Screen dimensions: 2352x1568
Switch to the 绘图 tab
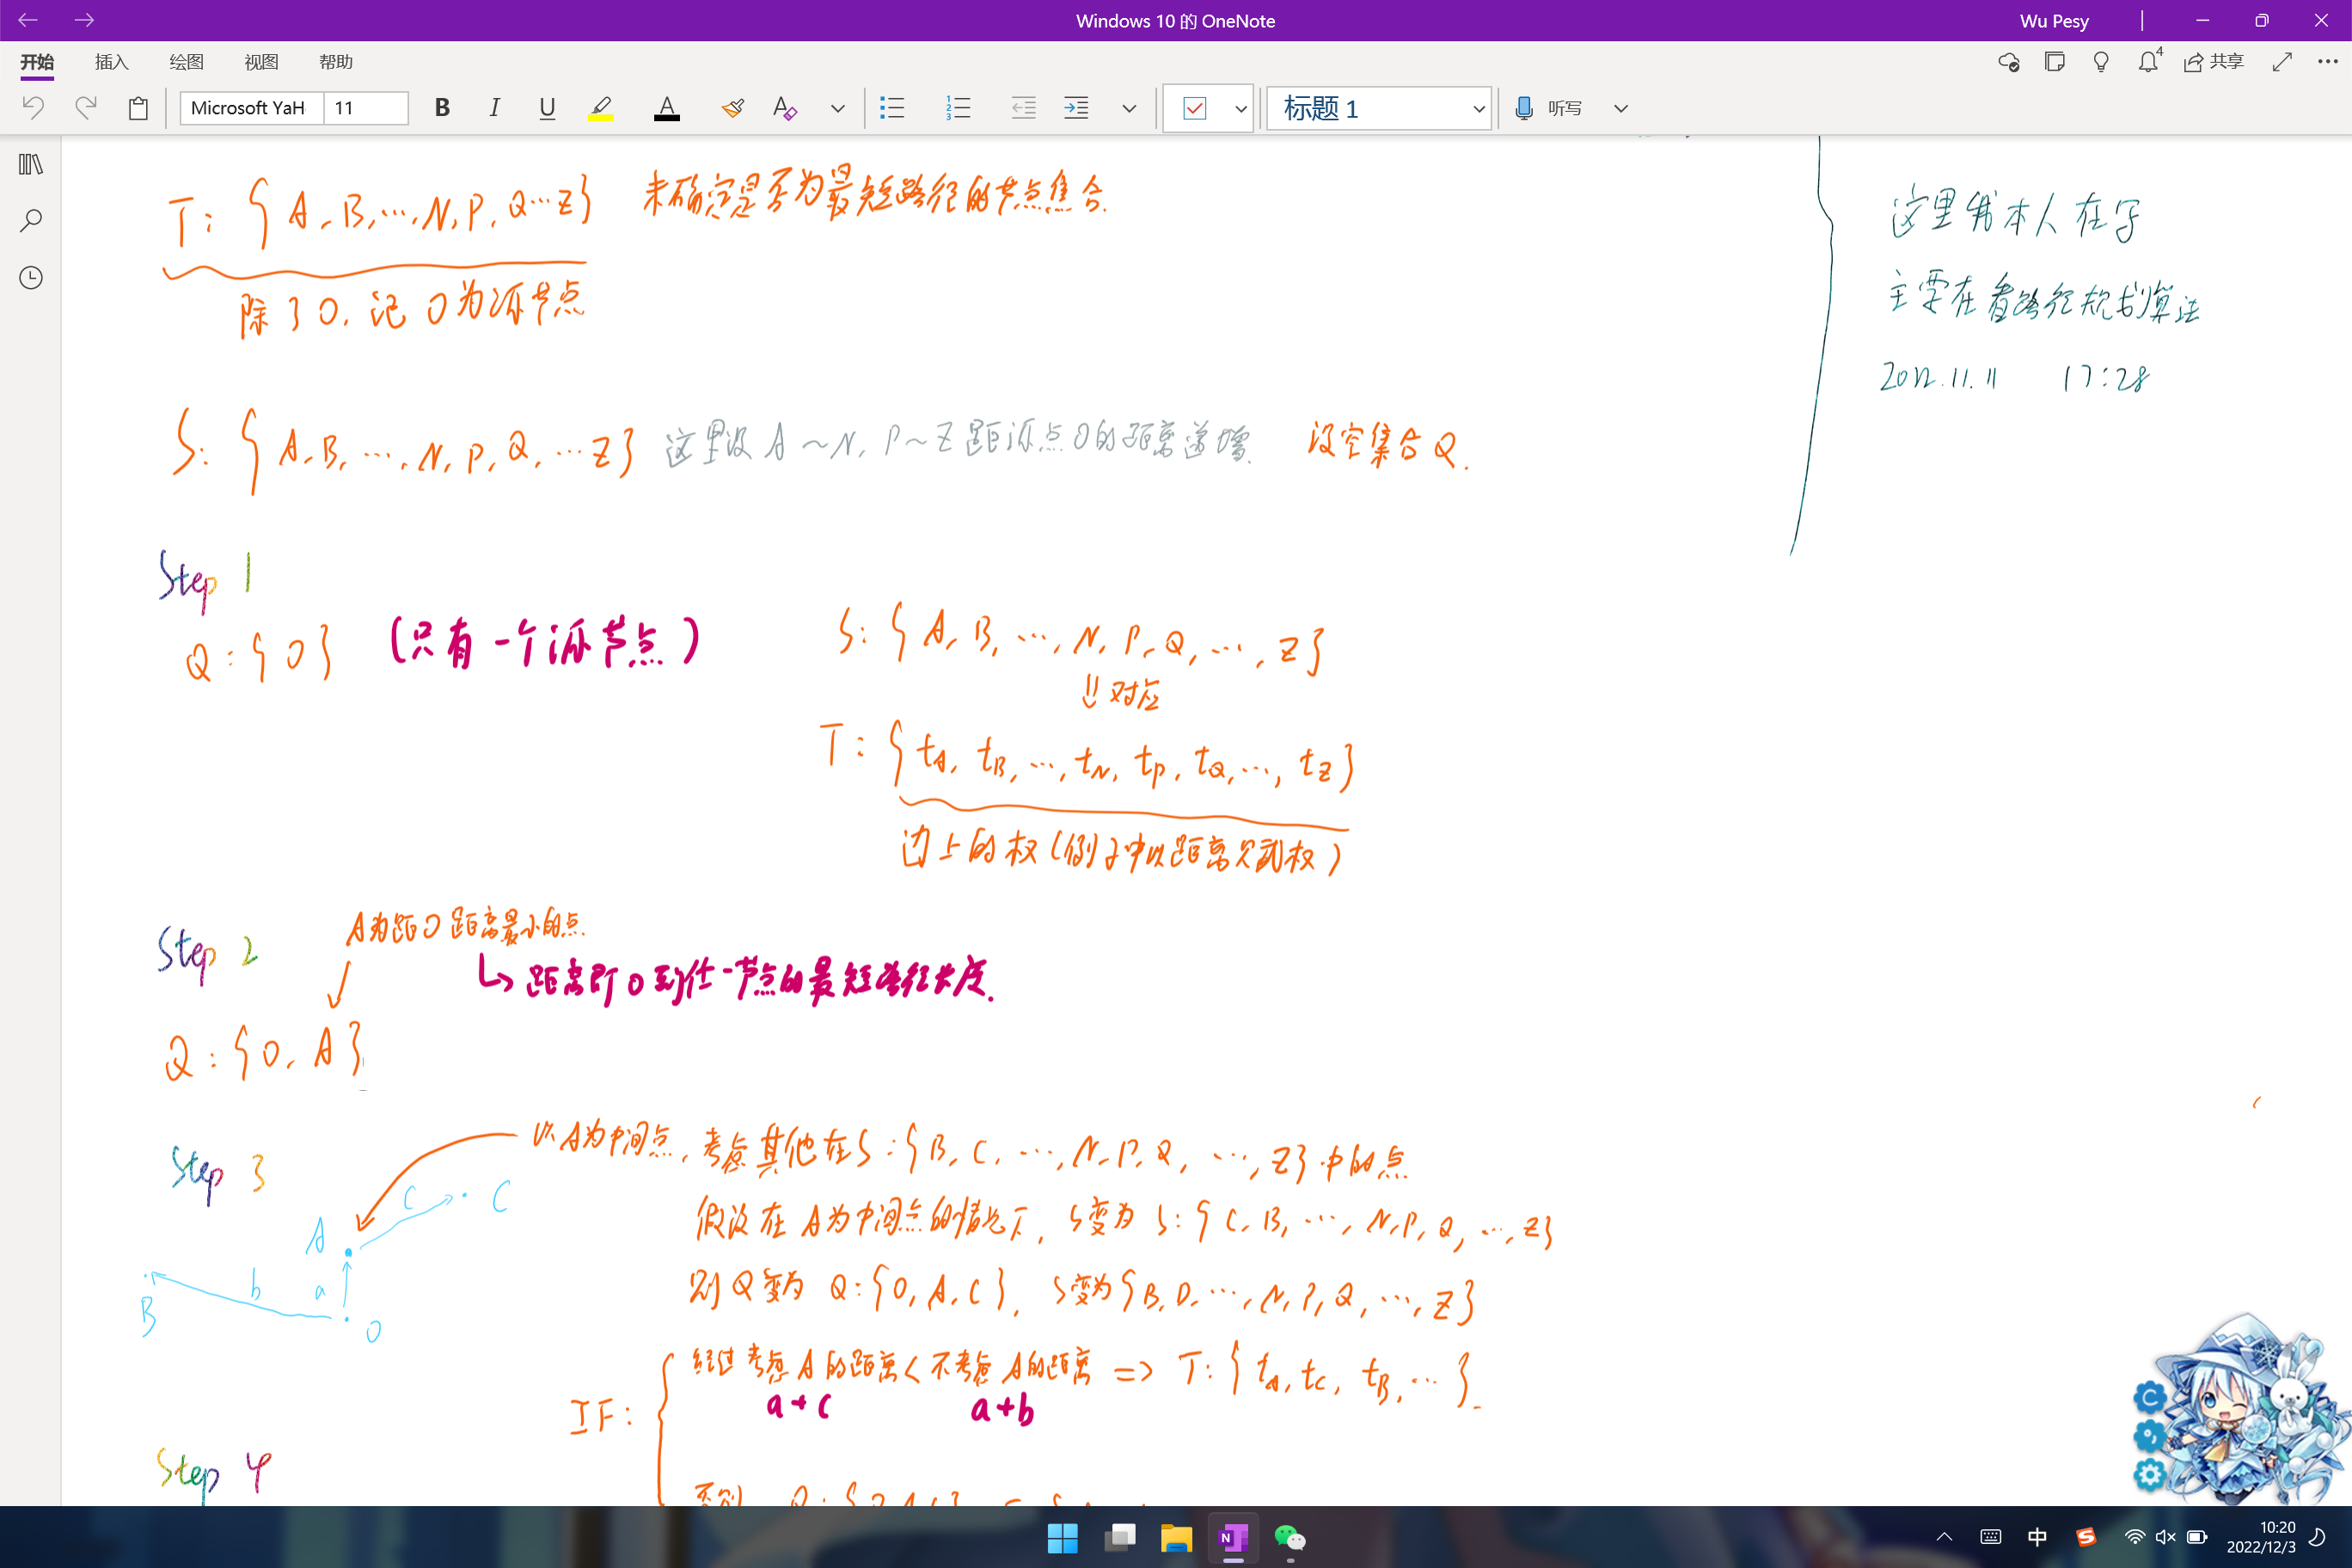click(186, 62)
